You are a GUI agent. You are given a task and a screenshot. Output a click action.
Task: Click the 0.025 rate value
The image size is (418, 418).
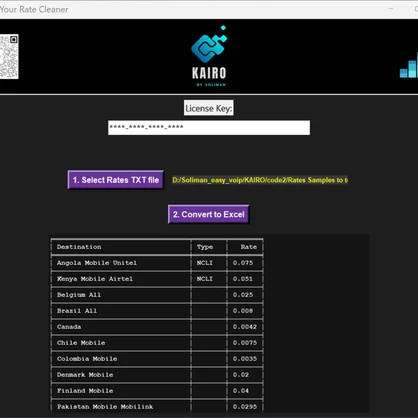(243, 295)
